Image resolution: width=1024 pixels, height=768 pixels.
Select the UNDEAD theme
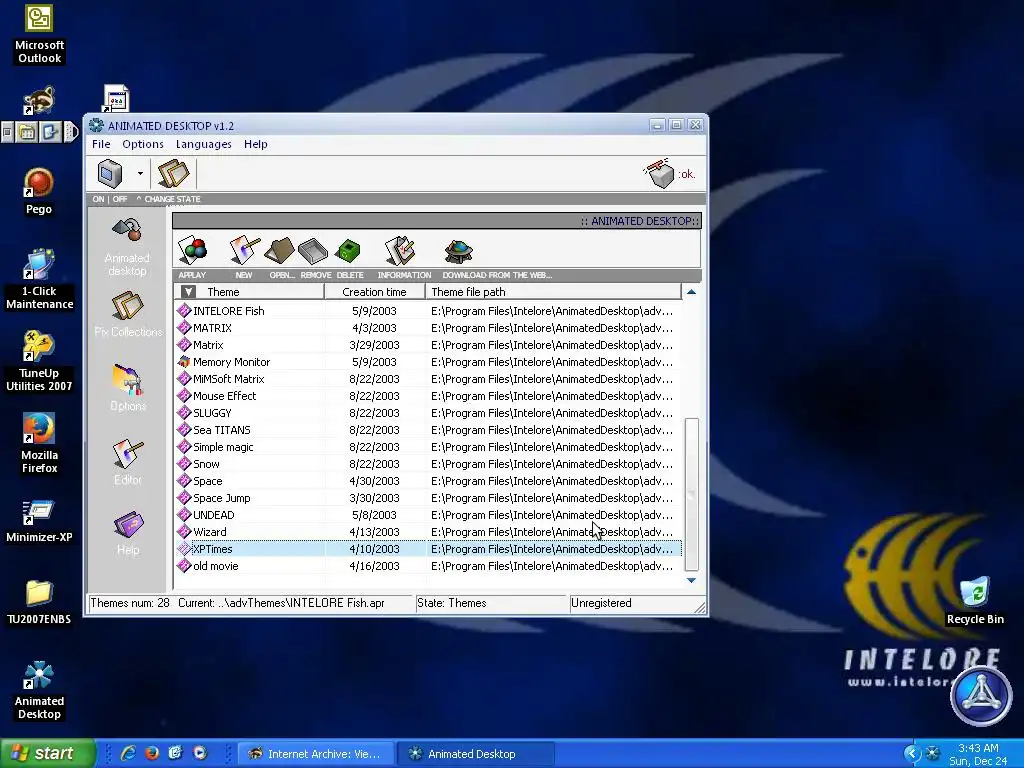pyautogui.click(x=428, y=515)
